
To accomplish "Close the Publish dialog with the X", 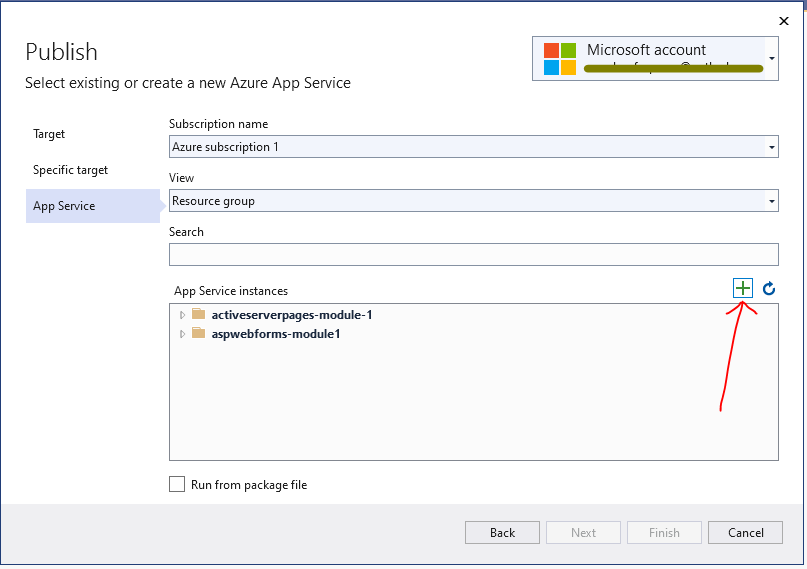I will tap(784, 21).
